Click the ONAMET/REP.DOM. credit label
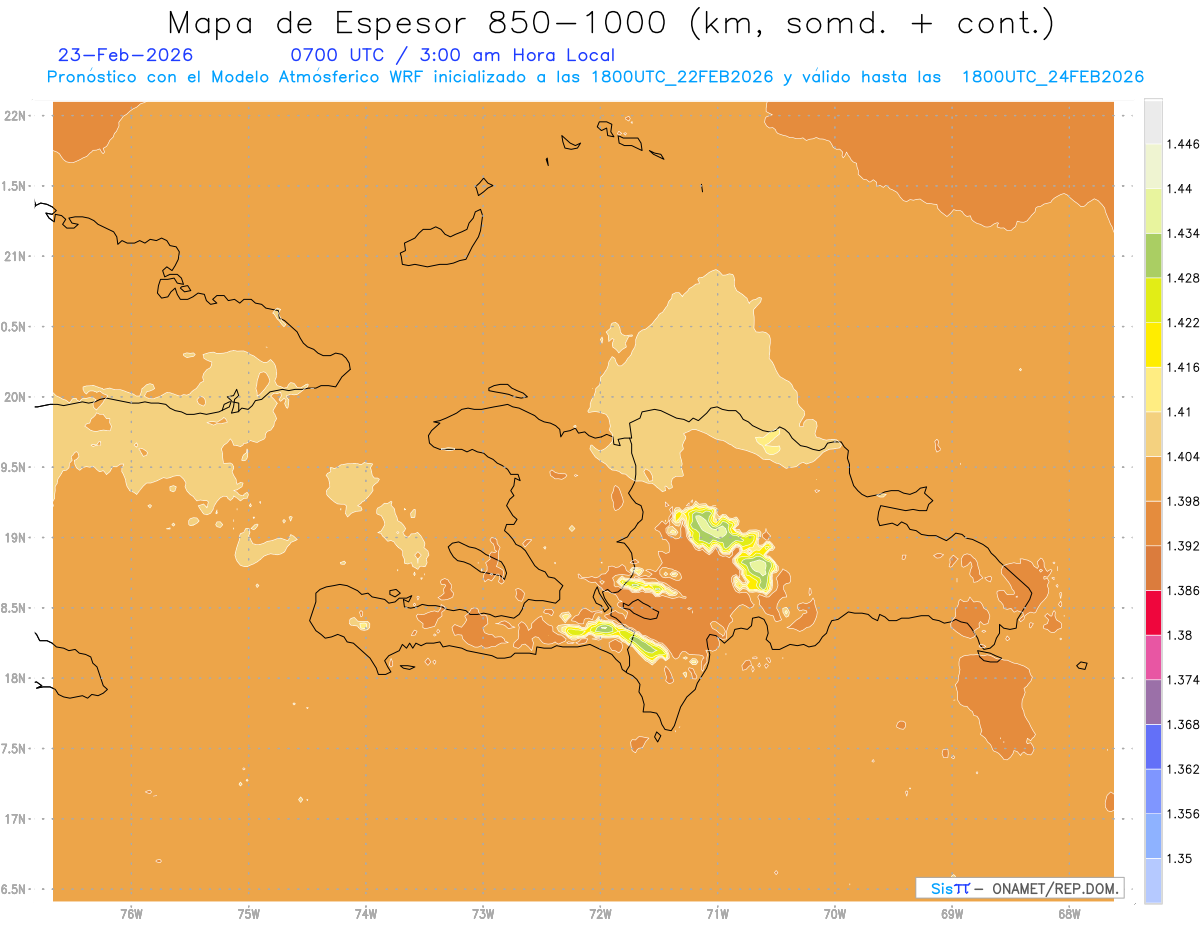Image resolution: width=1200 pixels, height=927 pixels. [1057, 888]
